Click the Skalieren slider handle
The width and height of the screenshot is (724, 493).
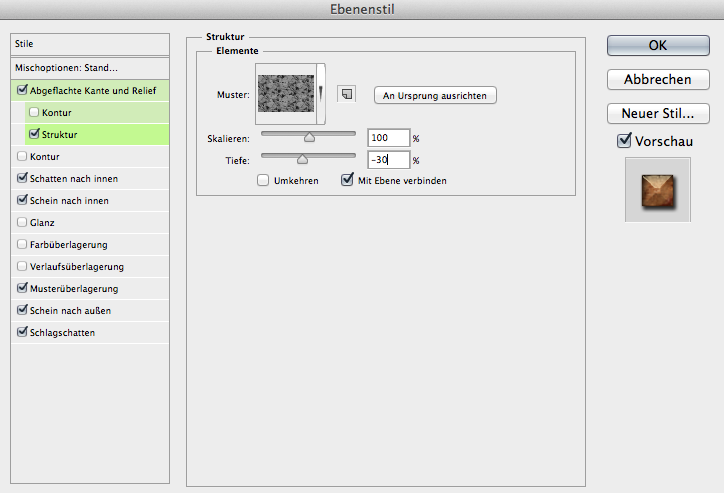tap(309, 137)
